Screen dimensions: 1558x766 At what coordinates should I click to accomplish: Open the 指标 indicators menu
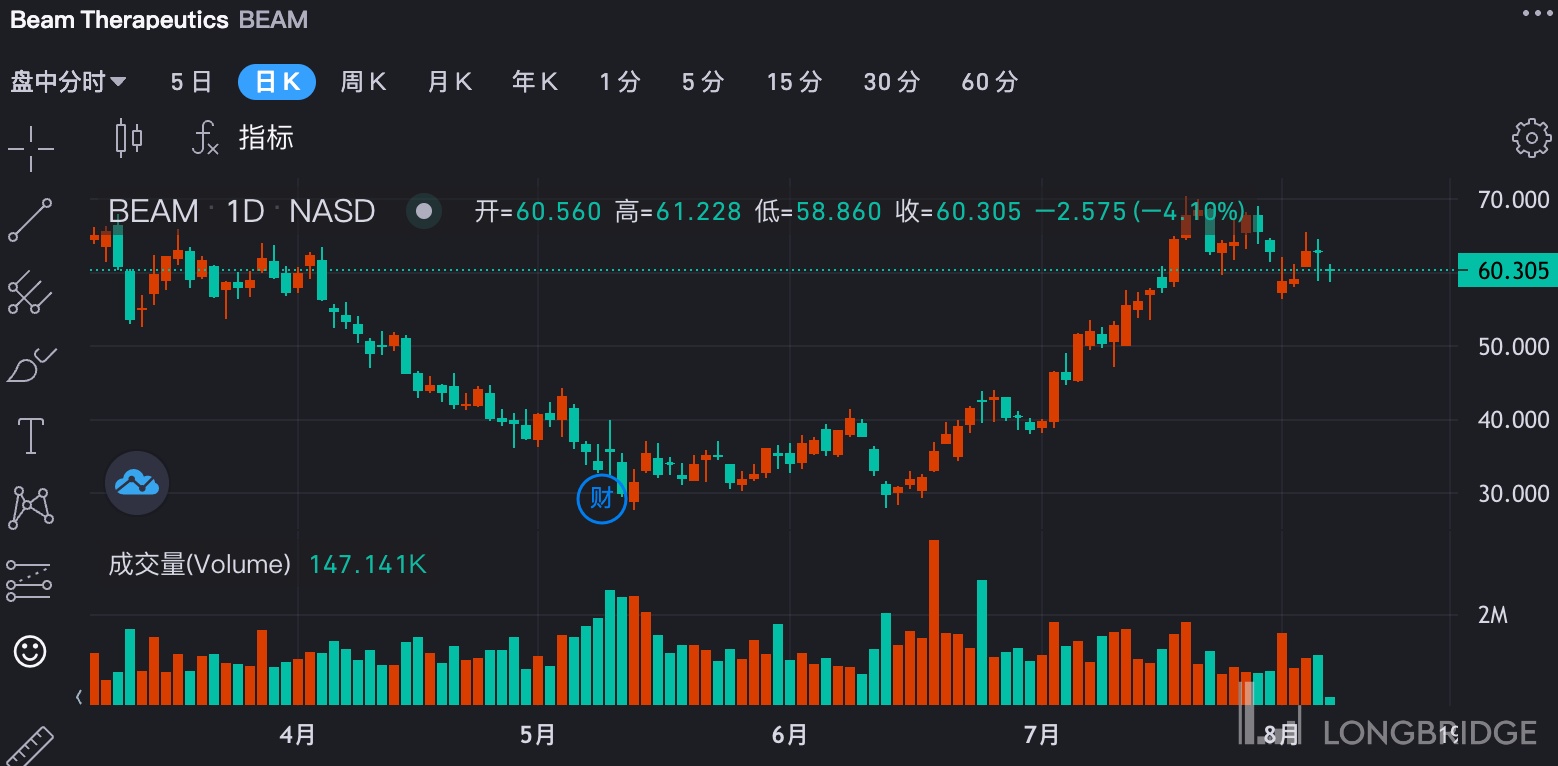coord(243,138)
